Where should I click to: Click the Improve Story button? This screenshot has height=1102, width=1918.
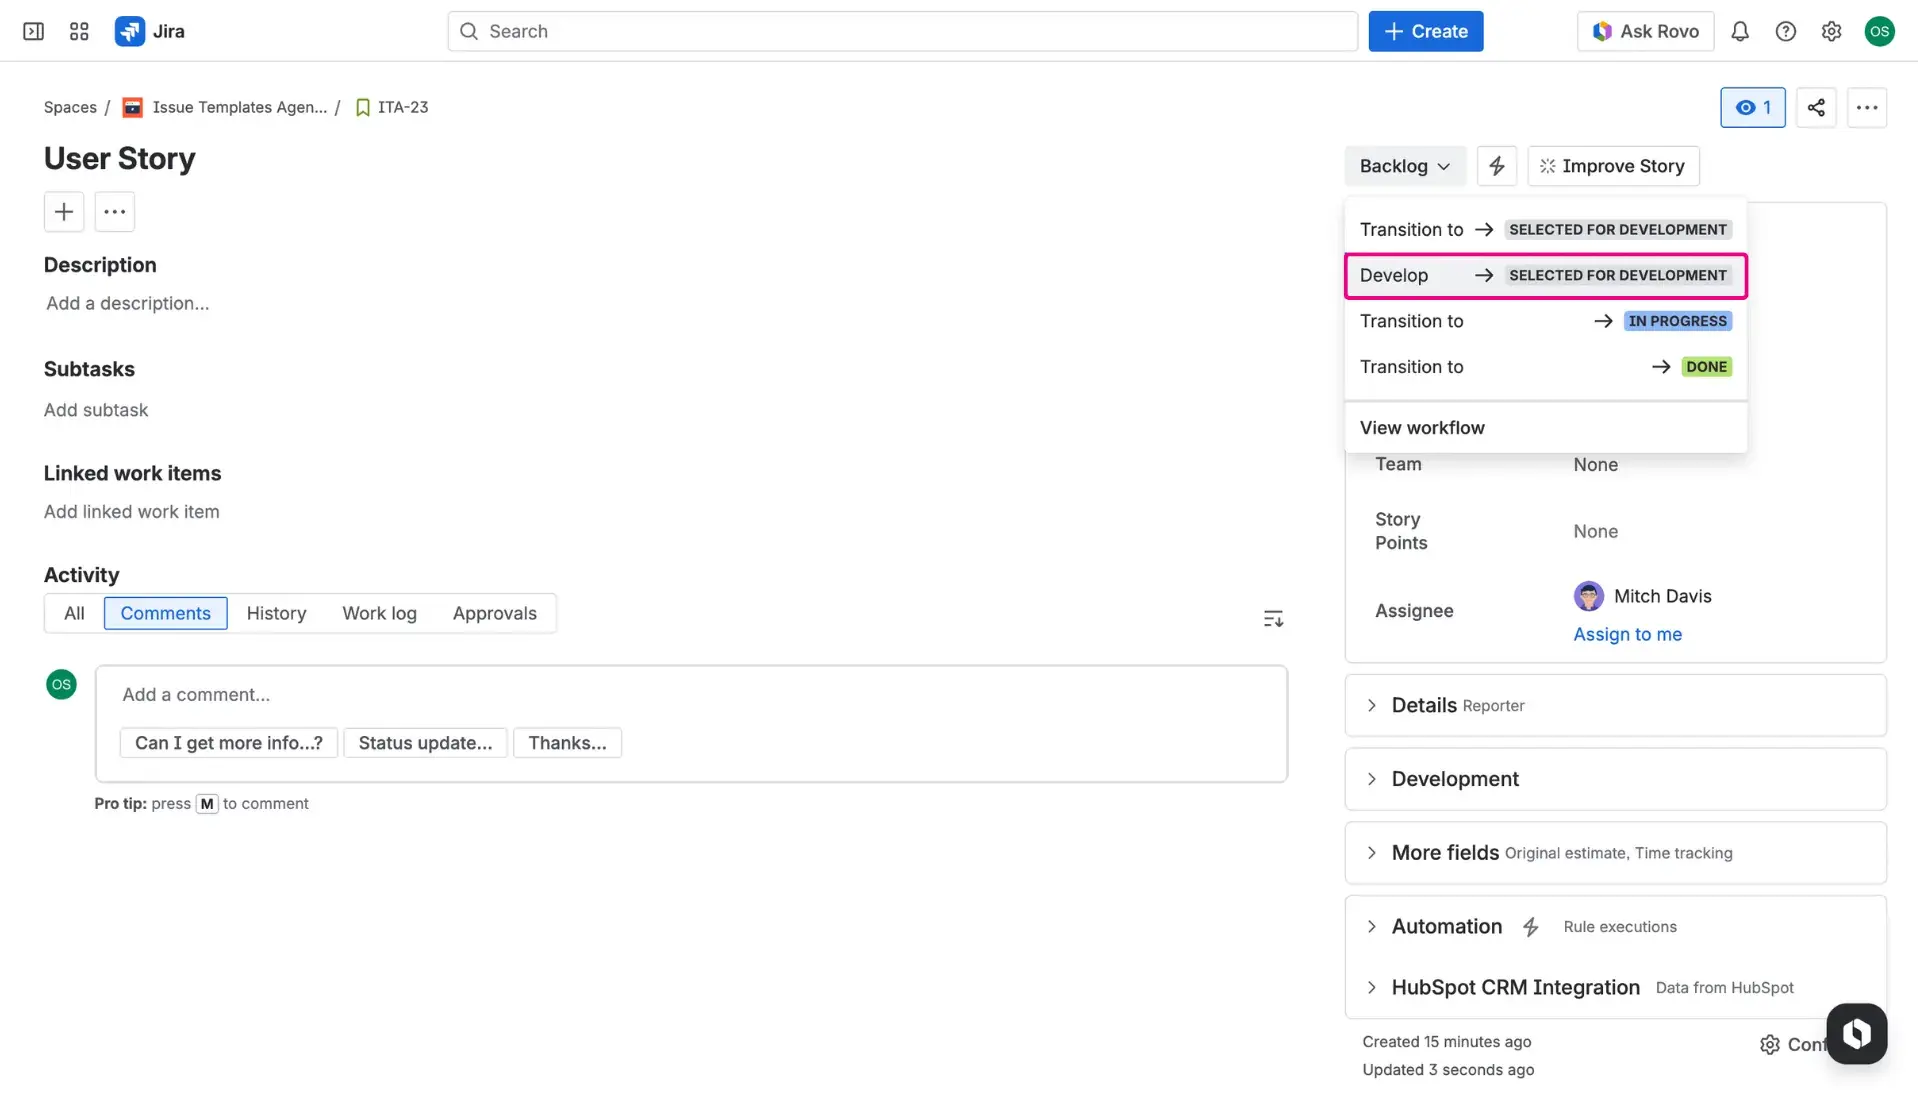(x=1612, y=165)
